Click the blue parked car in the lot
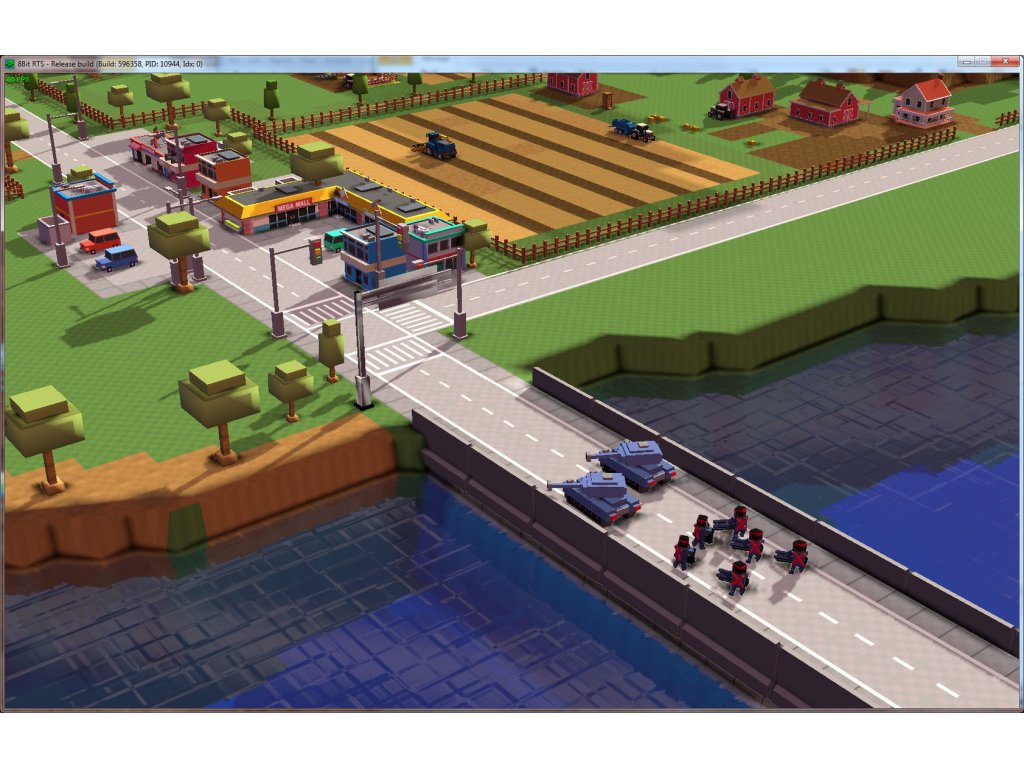This screenshot has height=768, width=1024. [x=116, y=258]
